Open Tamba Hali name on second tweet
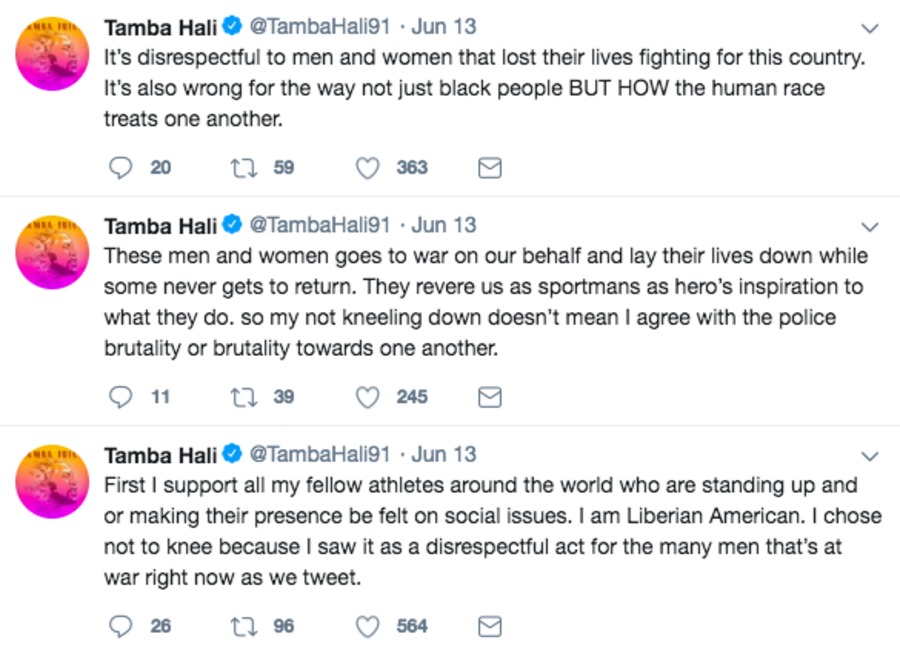This screenshot has height=651, width=900. (161, 226)
